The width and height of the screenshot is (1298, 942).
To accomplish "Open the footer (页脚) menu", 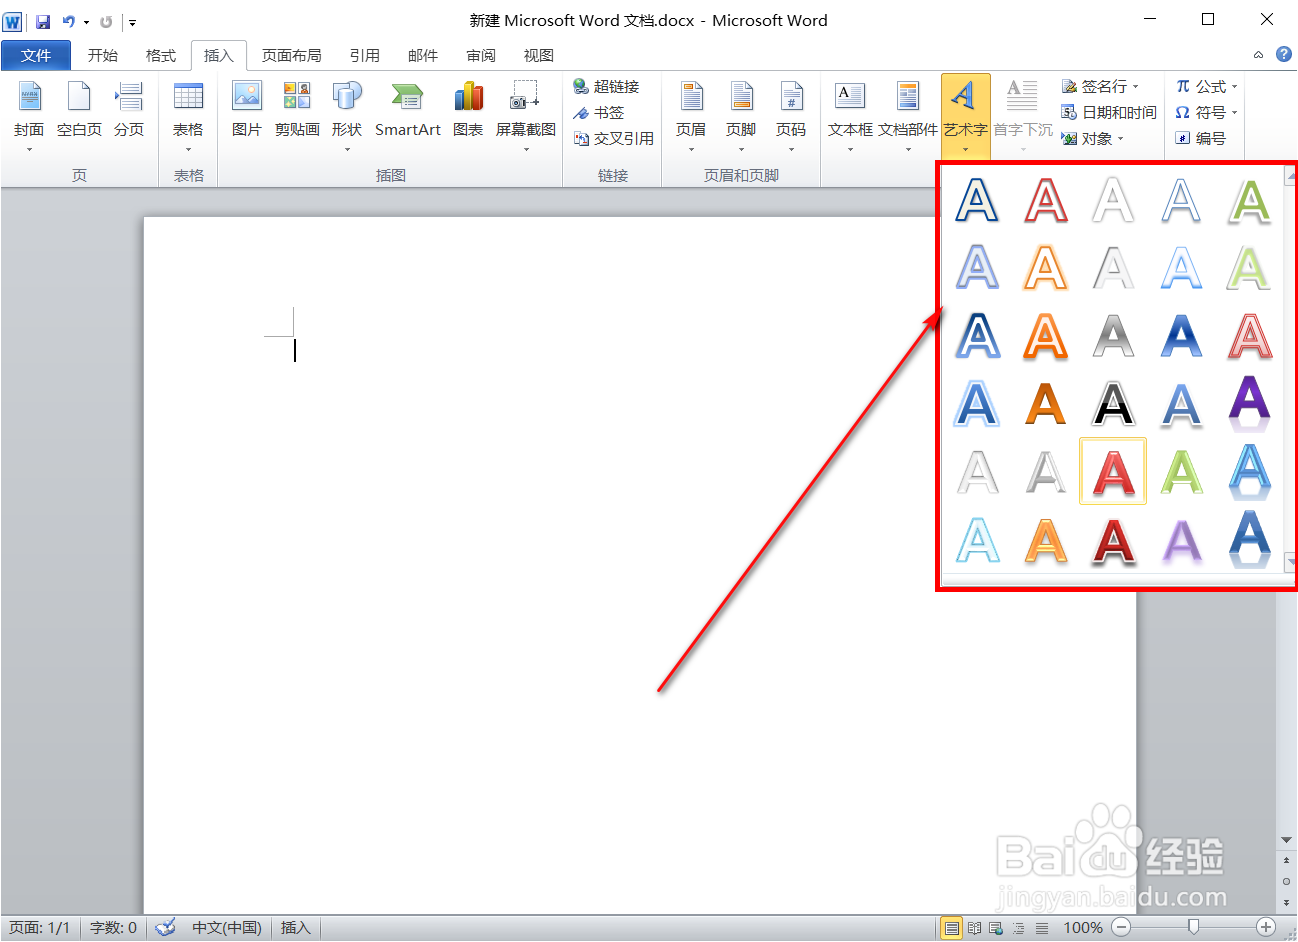I will click(741, 115).
